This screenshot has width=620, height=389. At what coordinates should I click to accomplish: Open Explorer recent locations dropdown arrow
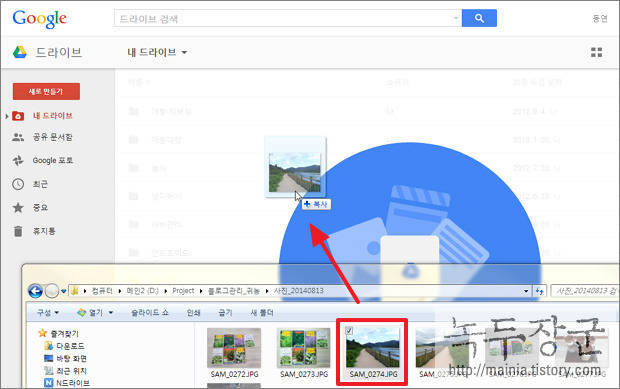click(63, 291)
